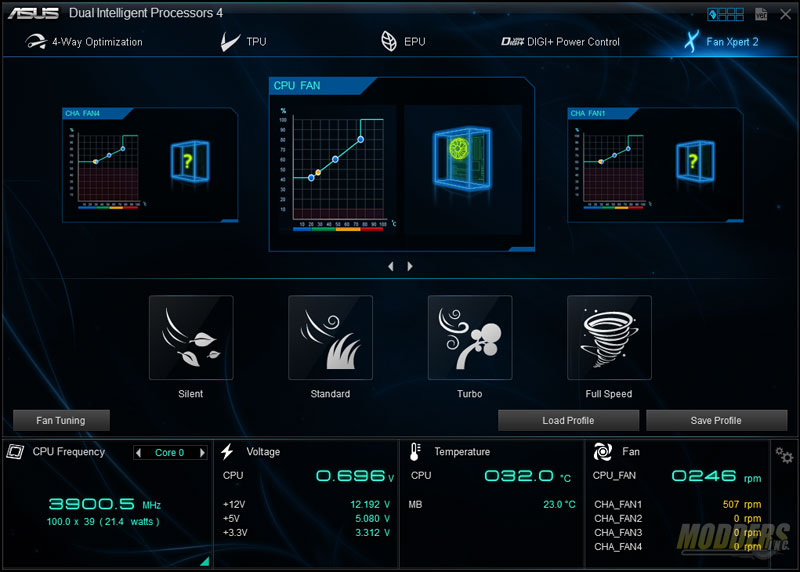800x572 pixels.
Task: Open the version info icon in title bar
Action: coord(761,14)
